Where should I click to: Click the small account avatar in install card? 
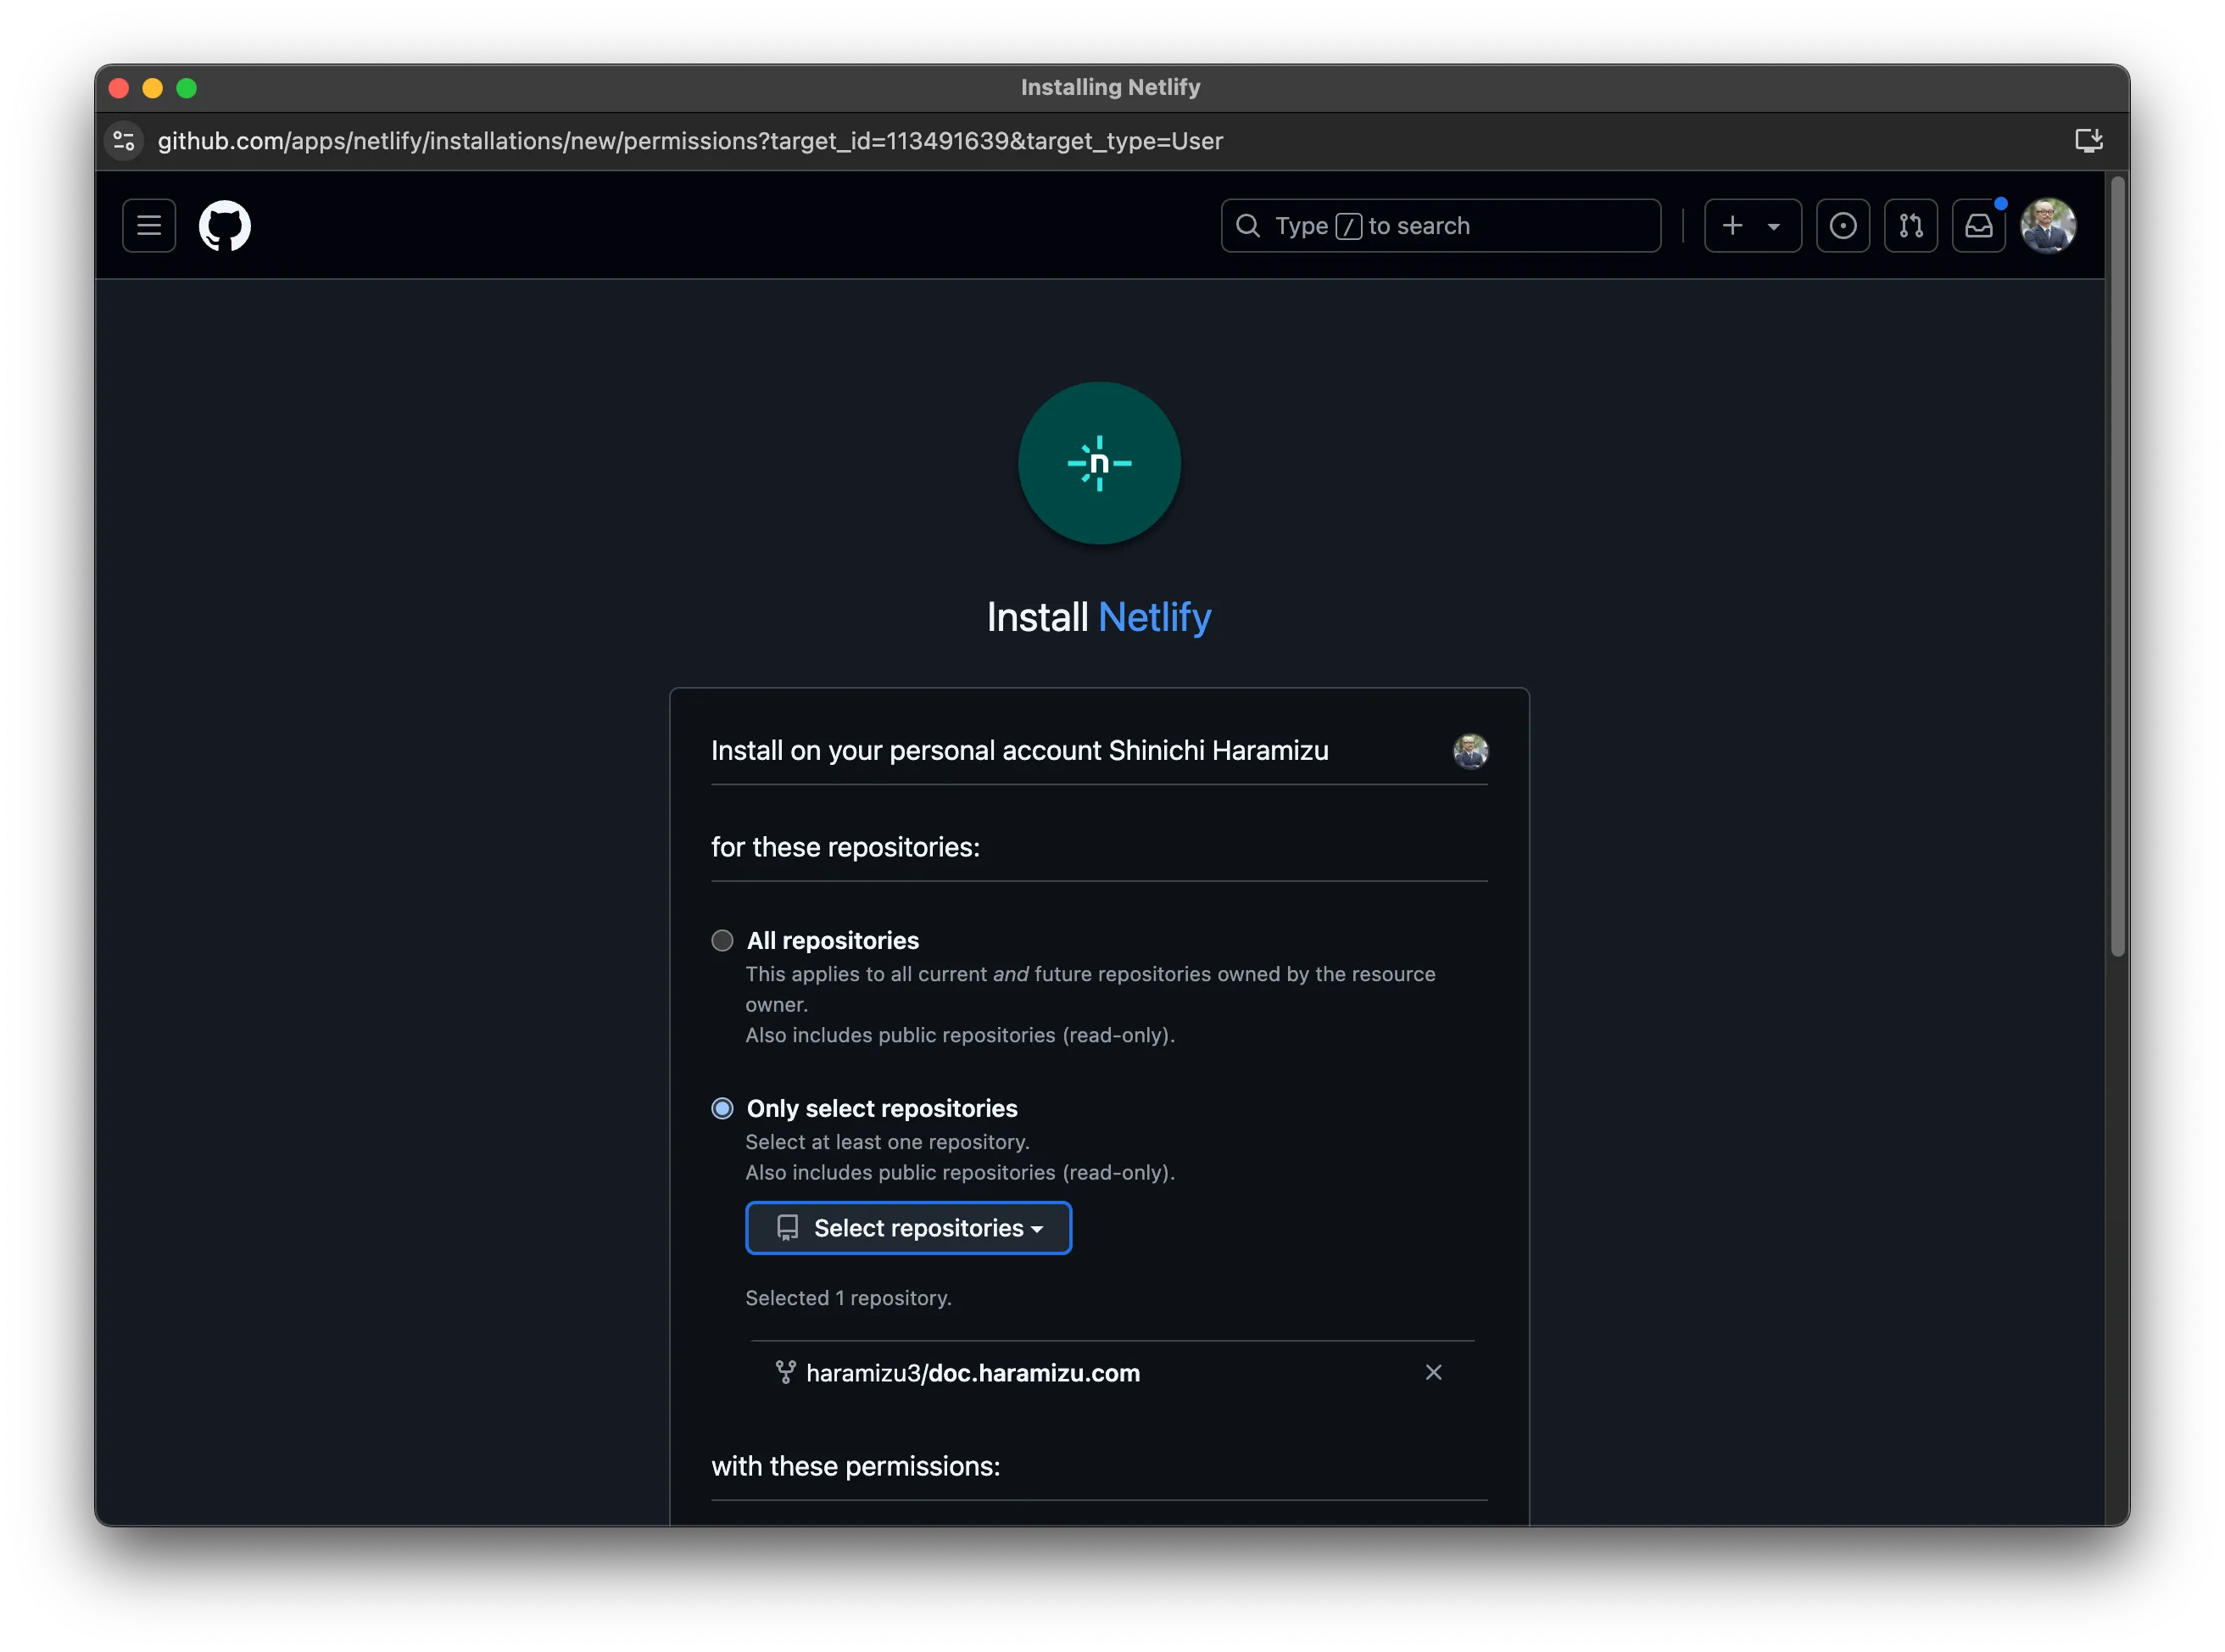(x=1470, y=751)
